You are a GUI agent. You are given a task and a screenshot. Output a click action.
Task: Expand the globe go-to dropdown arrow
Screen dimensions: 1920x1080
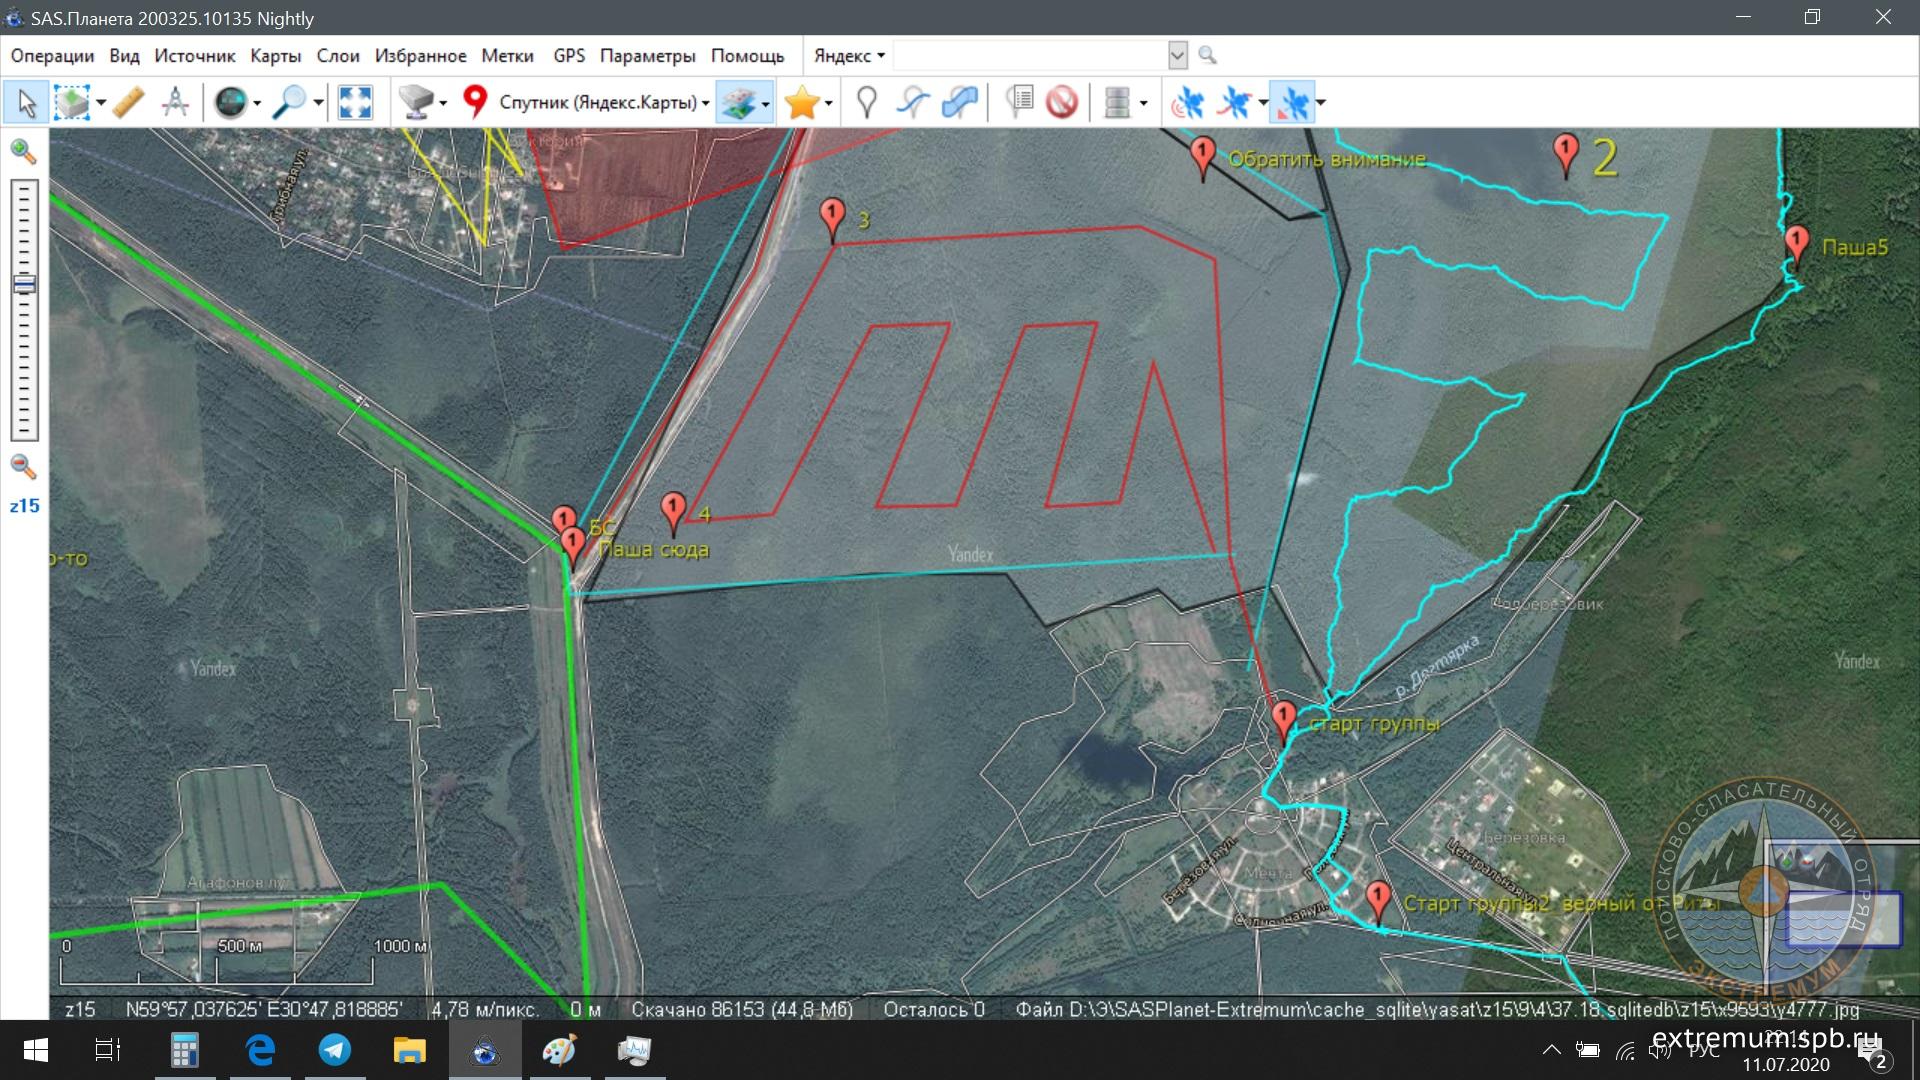point(258,103)
